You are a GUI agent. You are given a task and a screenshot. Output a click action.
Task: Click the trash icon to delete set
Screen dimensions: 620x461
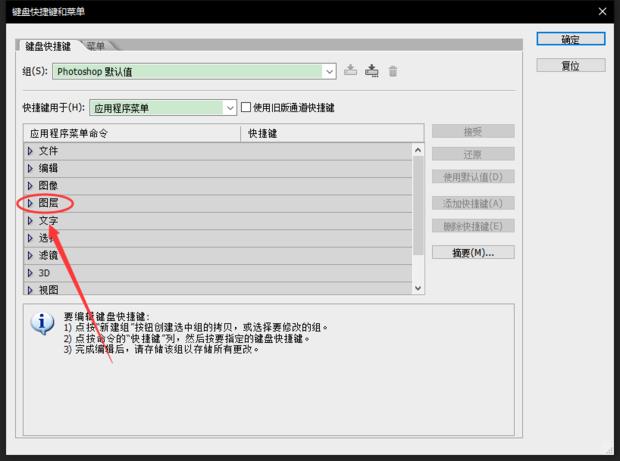pyautogui.click(x=393, y=71)
